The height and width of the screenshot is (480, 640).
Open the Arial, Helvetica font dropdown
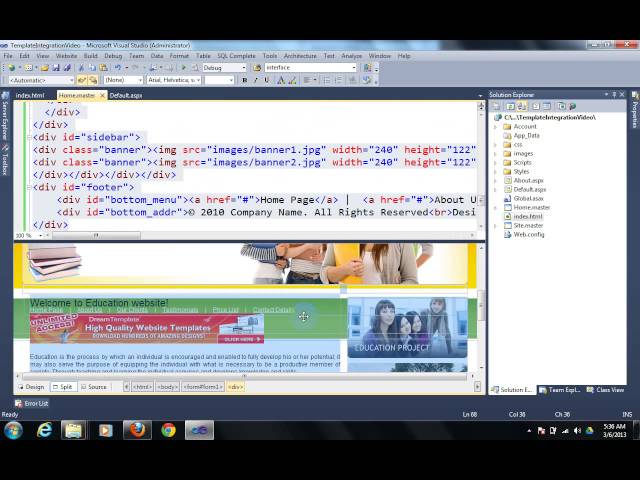coord(174,80)
